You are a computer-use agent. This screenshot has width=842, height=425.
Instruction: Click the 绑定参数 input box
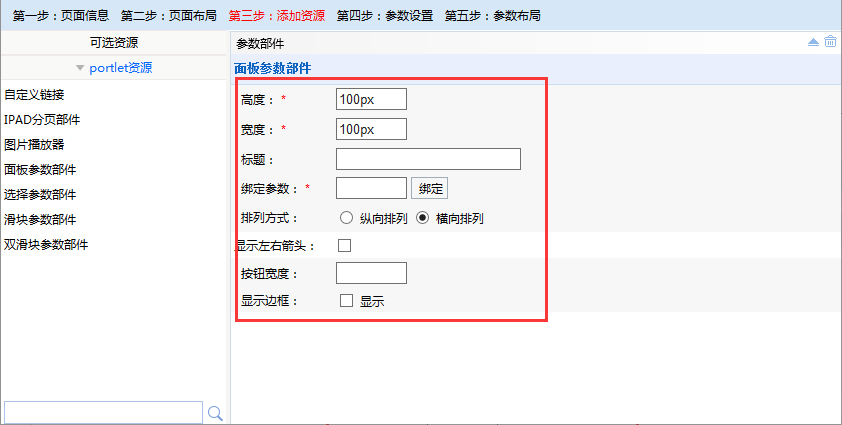pyautogui.click(x=371, y=188)
